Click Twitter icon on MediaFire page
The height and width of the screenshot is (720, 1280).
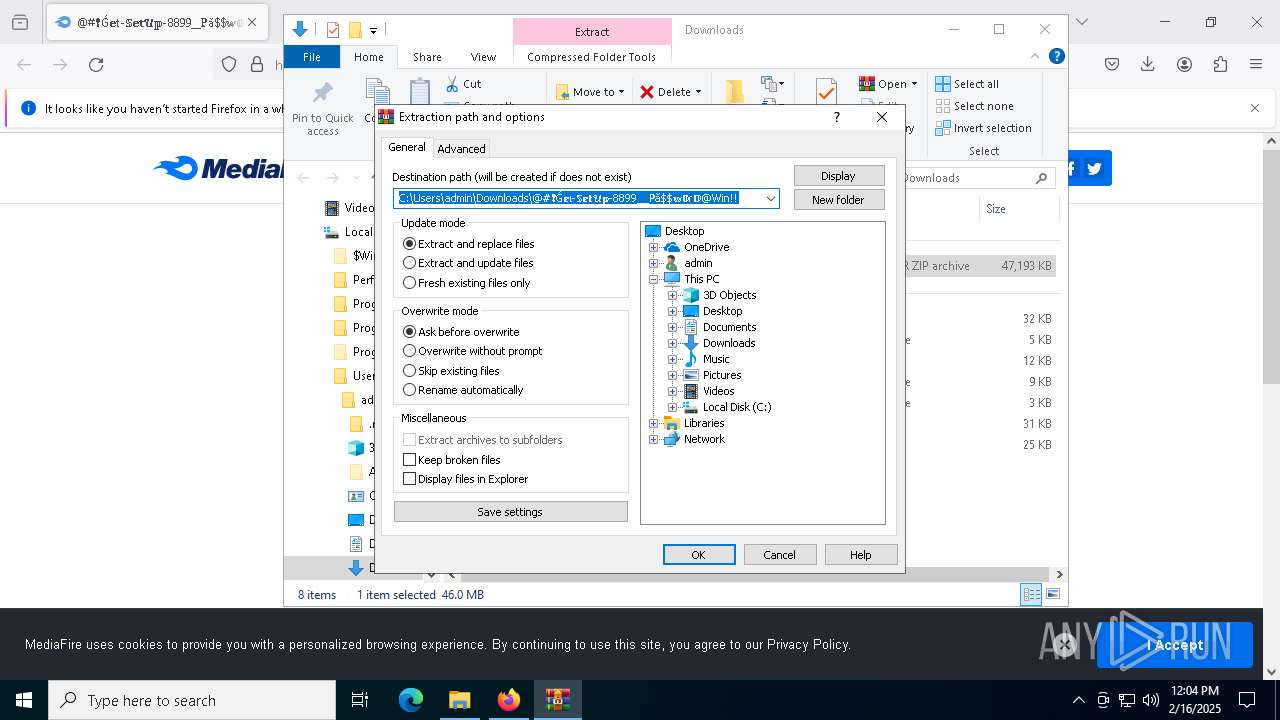[1095, 169]
